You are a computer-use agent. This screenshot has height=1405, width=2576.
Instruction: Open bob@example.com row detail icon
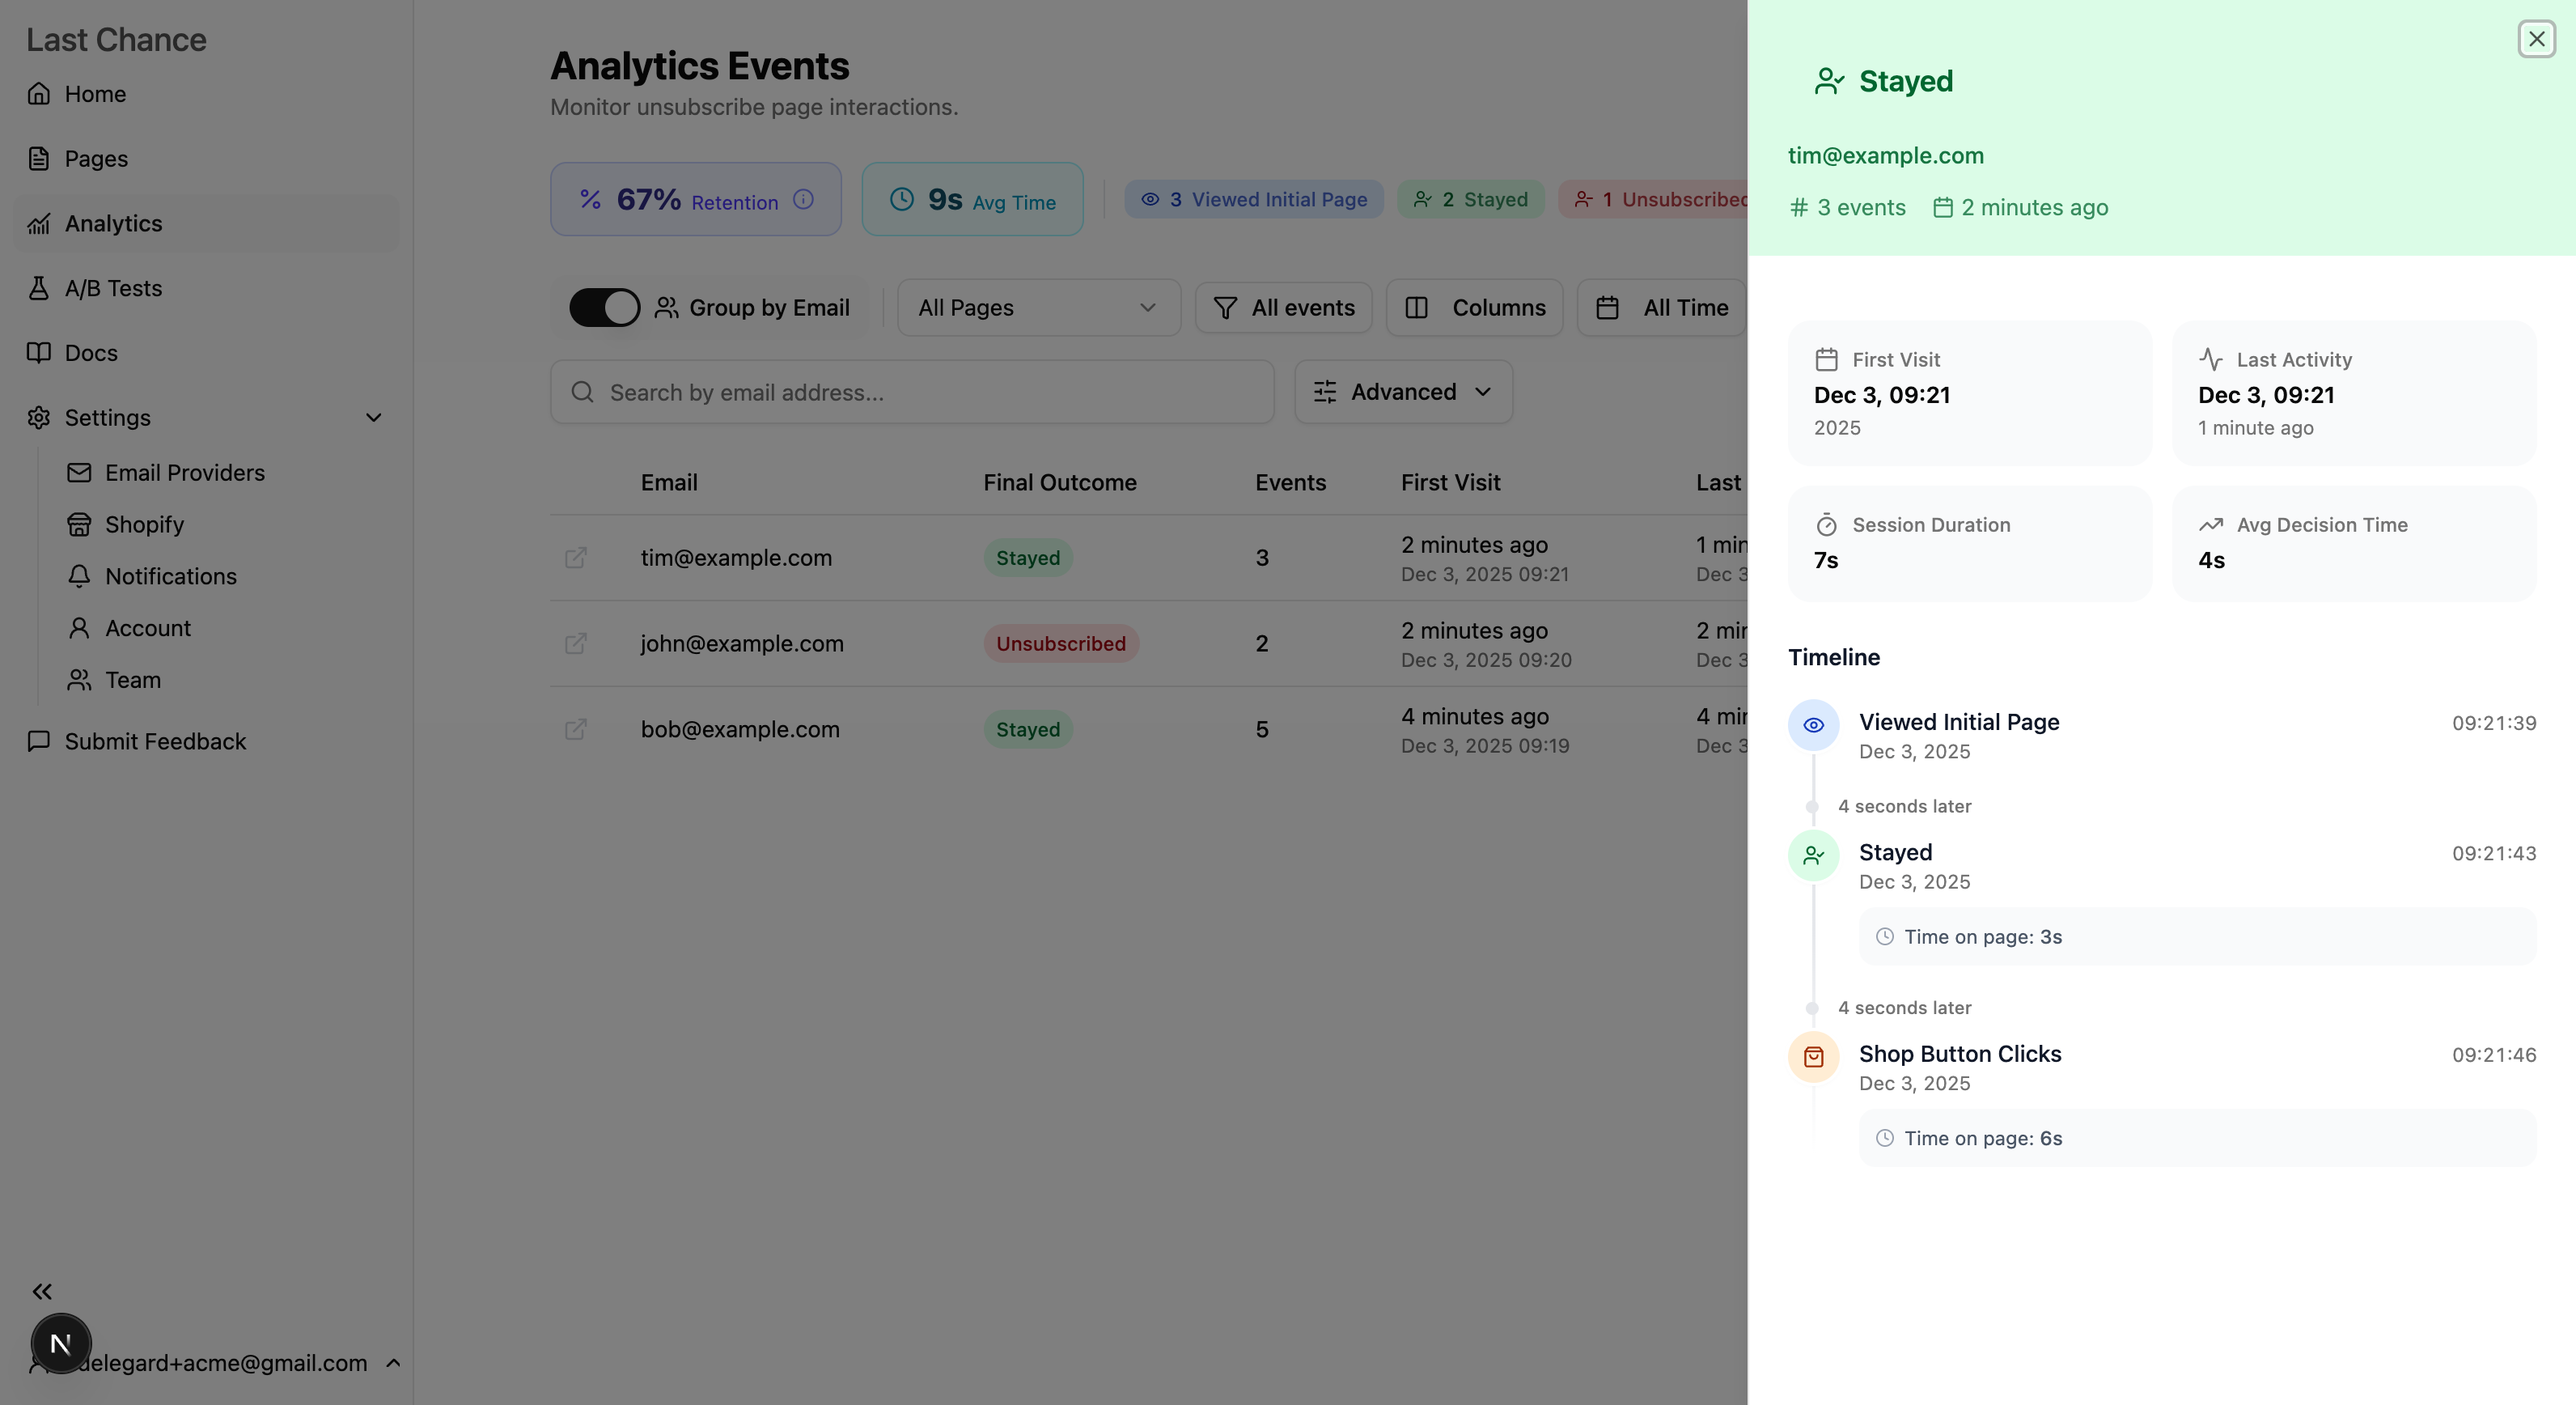click(575, 730)
